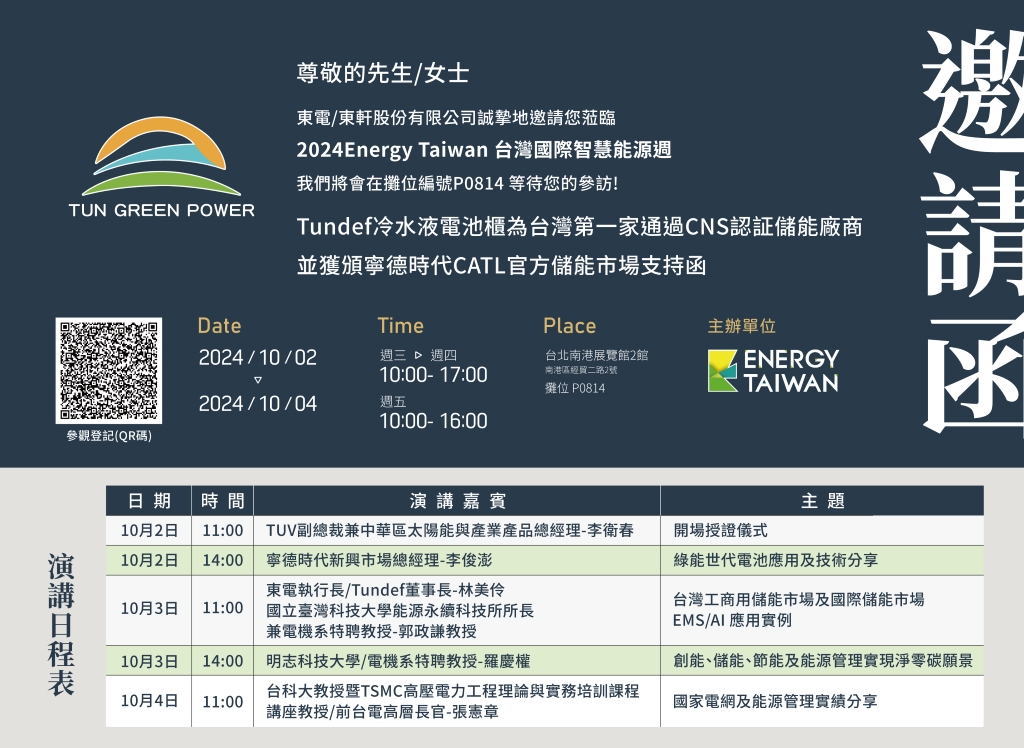This screenshot has width=1024, height=748.
Task: Click the 10月4日 date cell
Action: coord(149,702)
